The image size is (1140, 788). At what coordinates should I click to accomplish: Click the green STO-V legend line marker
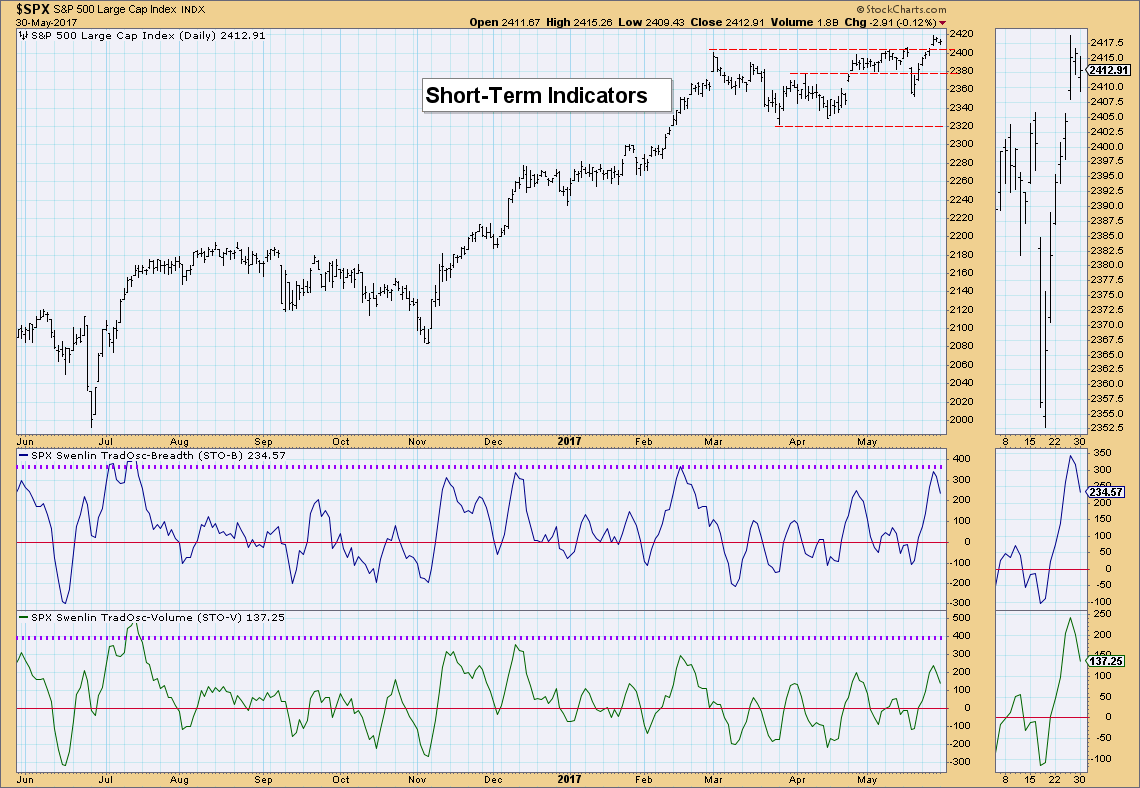click(x=24, y=617)
